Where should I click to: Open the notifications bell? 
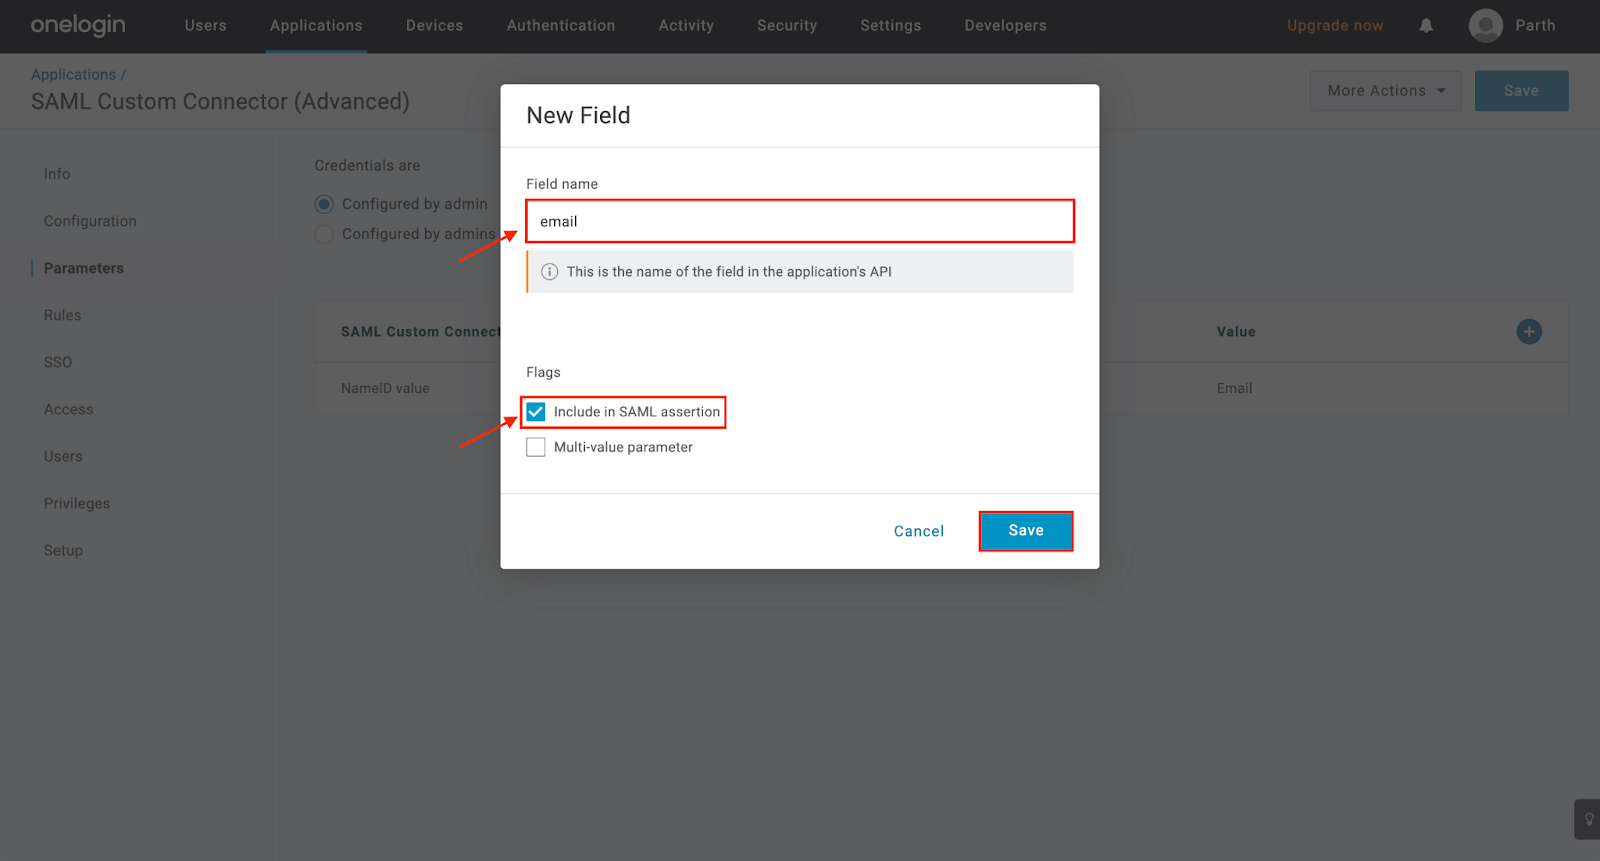(x=1426, y=26)
